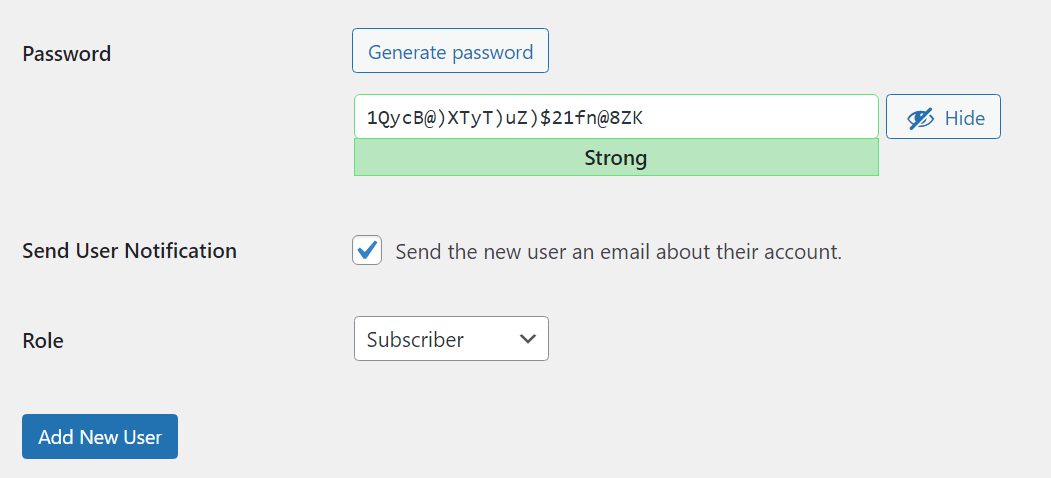Click the crossed-out eye icon
This screenshot has width=1051, height=478.
pos(920,119)
